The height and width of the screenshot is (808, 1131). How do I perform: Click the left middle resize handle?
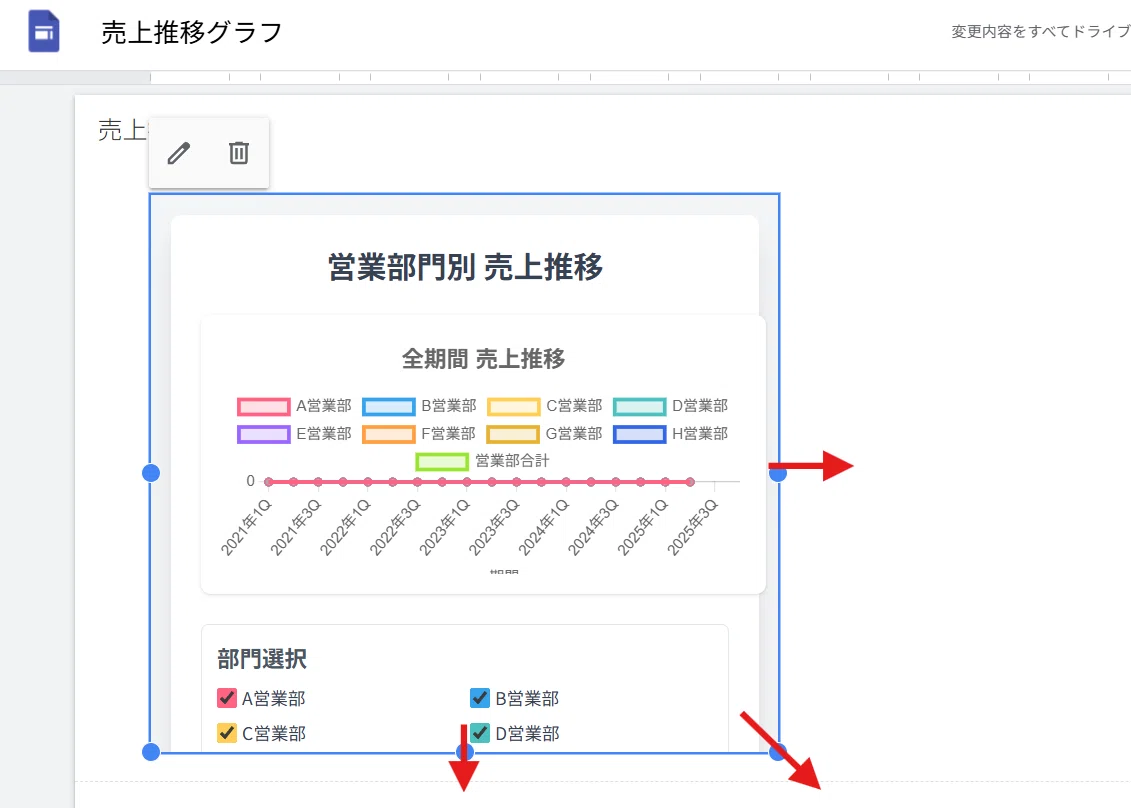(151, 473)
